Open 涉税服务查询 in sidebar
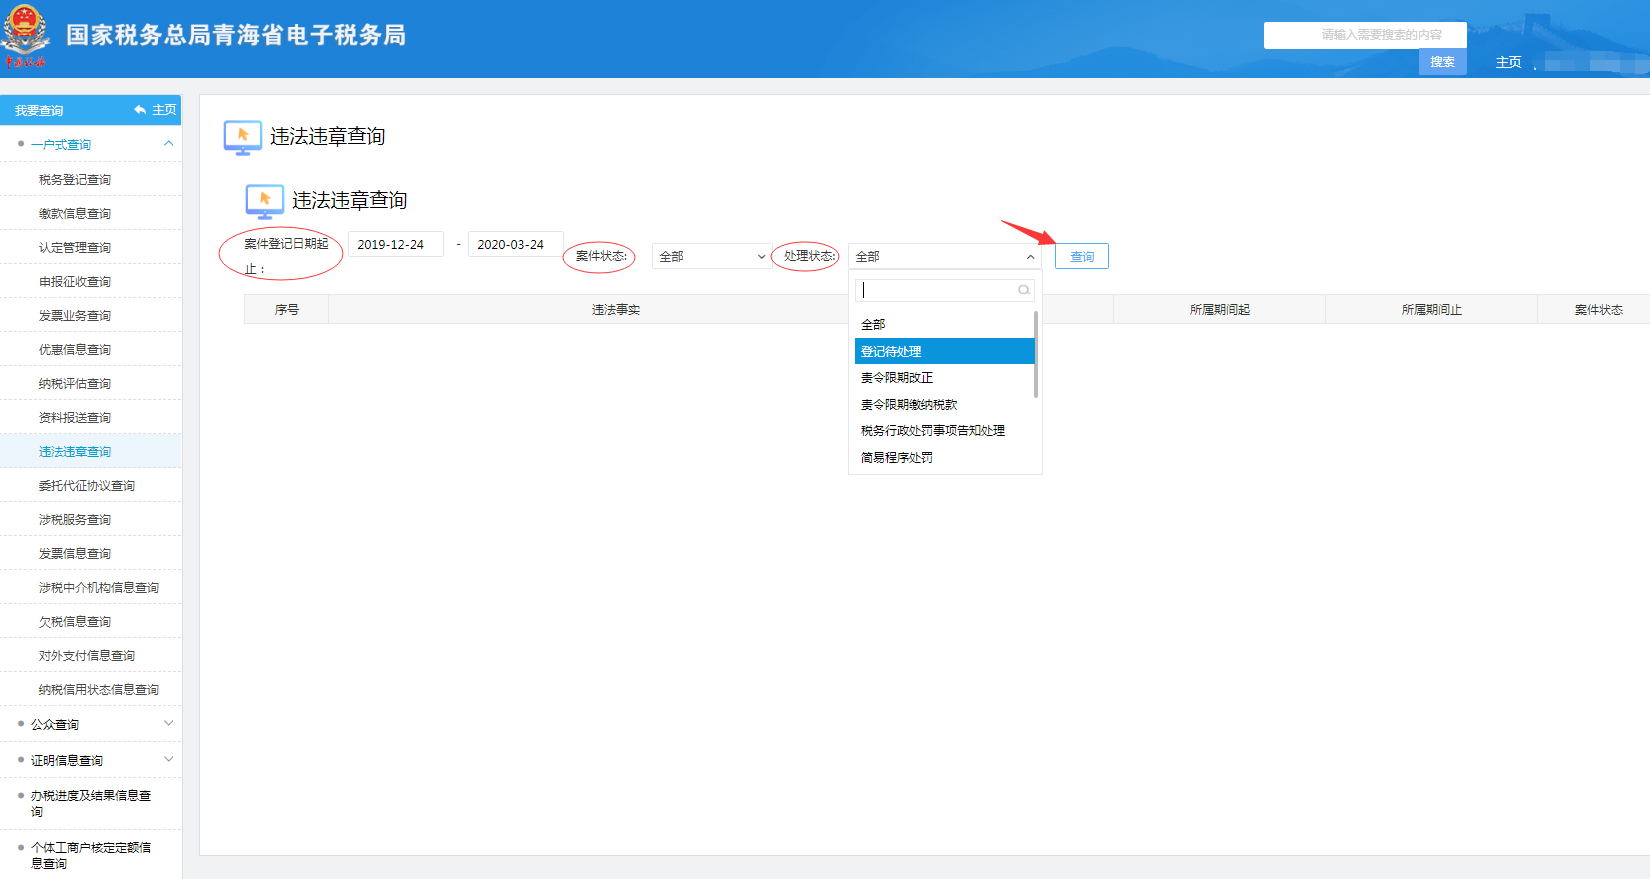Screen dimensions: 1650x879 tap(75, 520)
